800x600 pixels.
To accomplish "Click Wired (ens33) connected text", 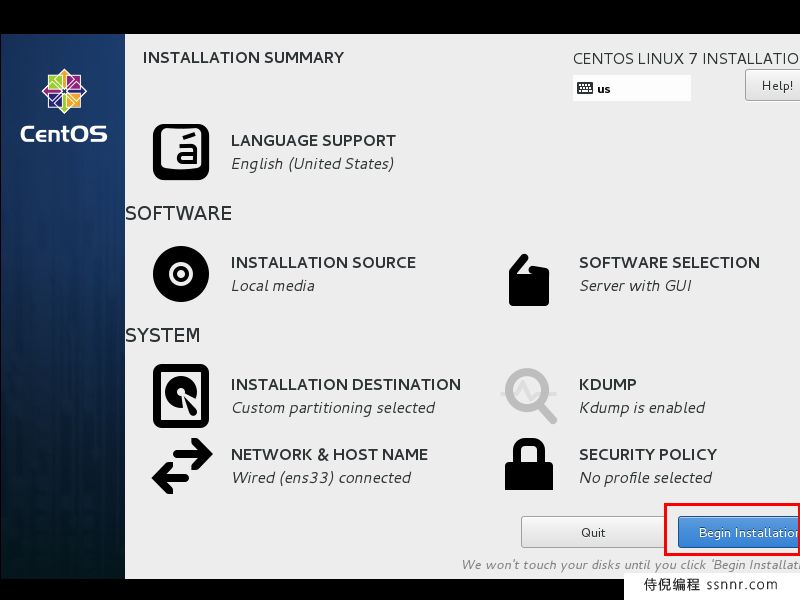I will (x=321, y=478).
